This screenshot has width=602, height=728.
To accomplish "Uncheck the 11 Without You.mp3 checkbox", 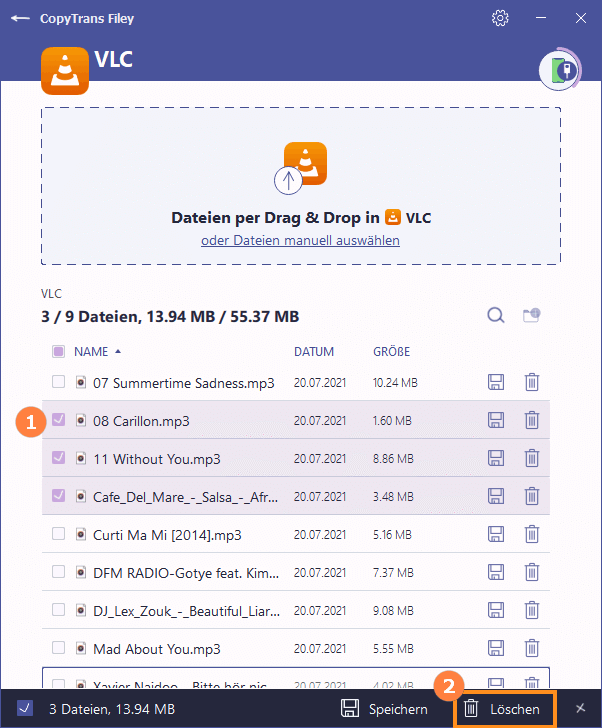I will point(58,458).
